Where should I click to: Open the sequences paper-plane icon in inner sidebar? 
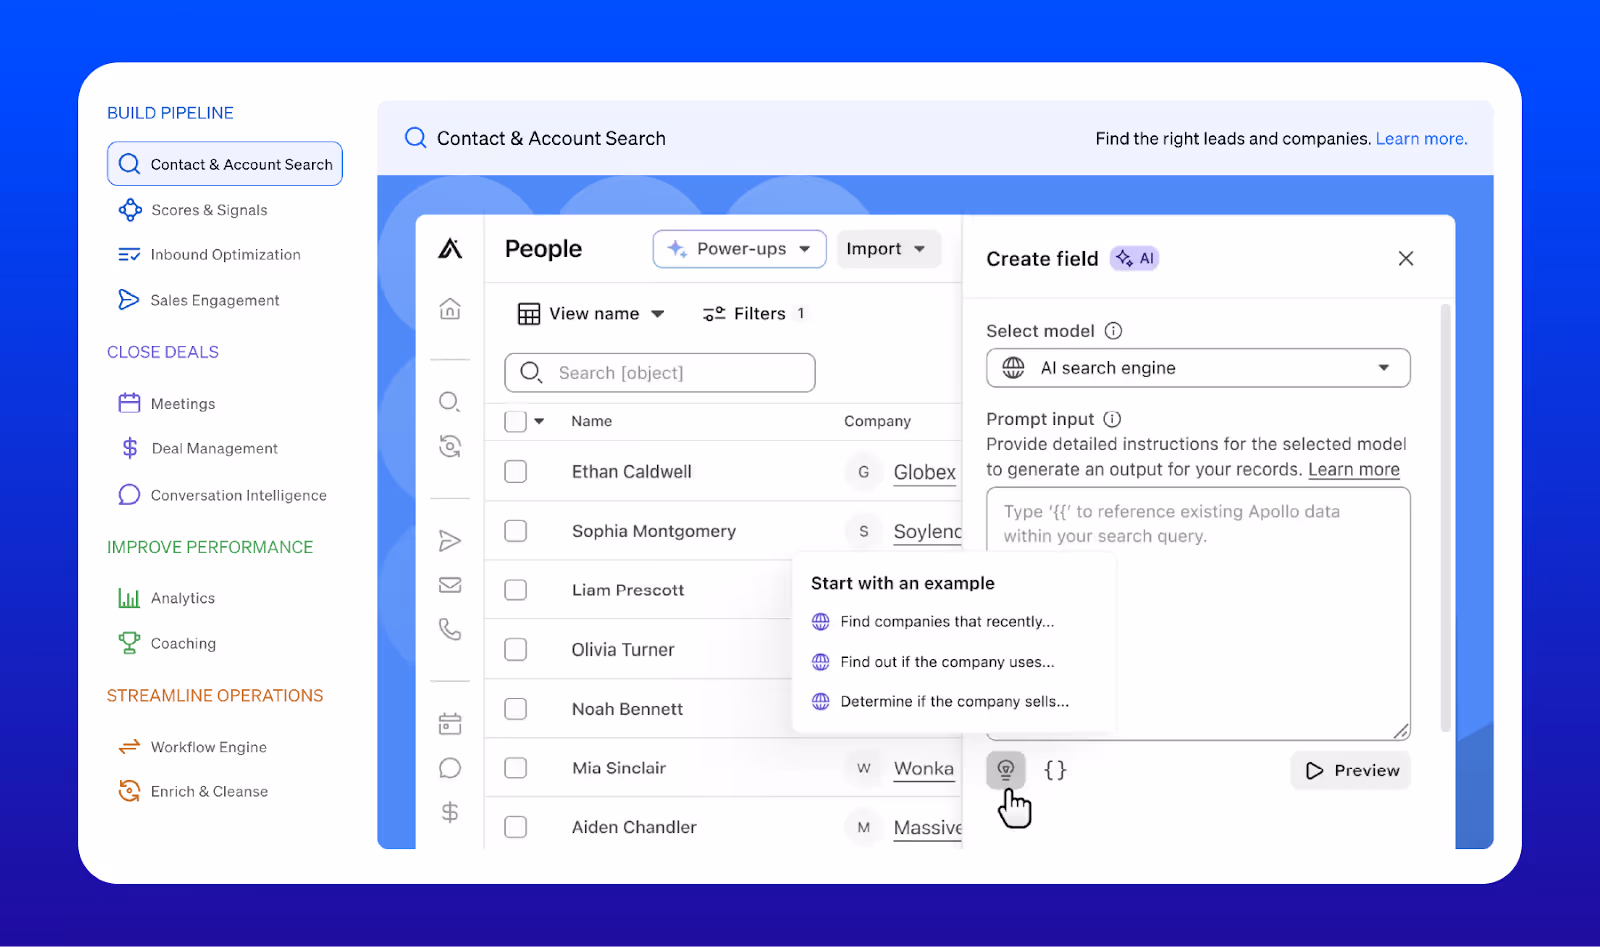[x=450, y=541]
